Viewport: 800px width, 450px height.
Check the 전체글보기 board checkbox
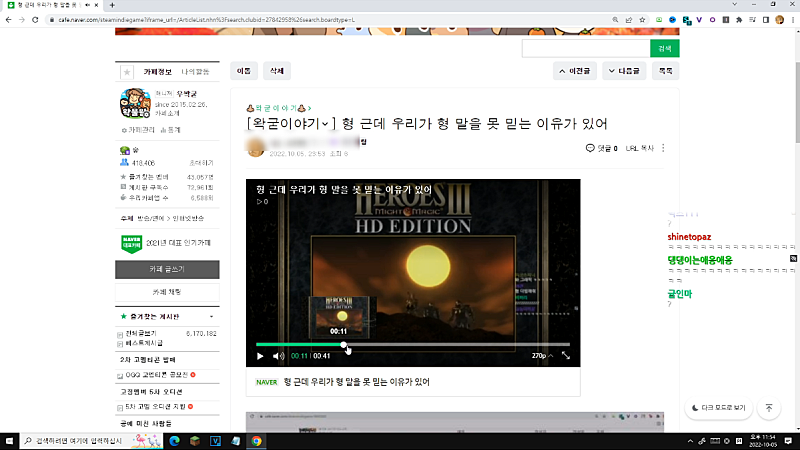(121, 333)
